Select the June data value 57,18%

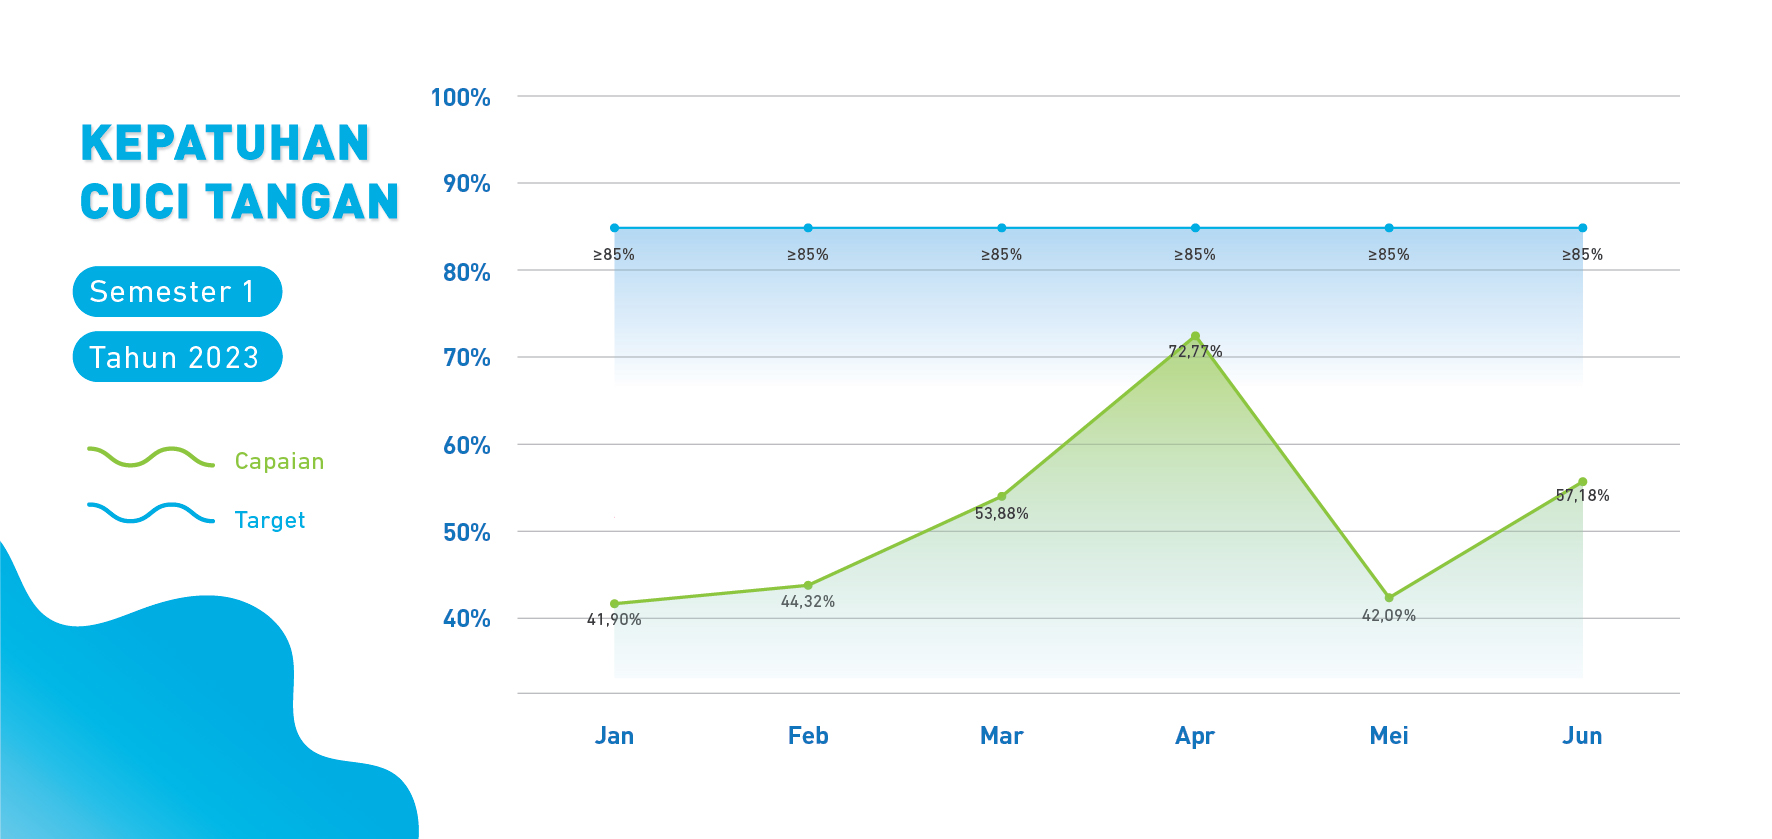click(1582, 496)
